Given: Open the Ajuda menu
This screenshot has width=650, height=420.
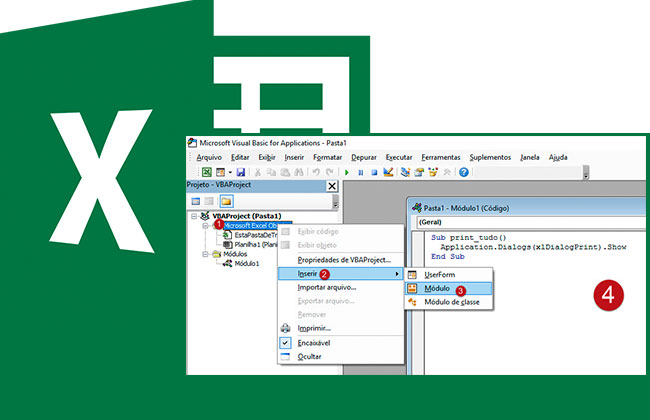Looking at the screenshot, I should point(558,157).
